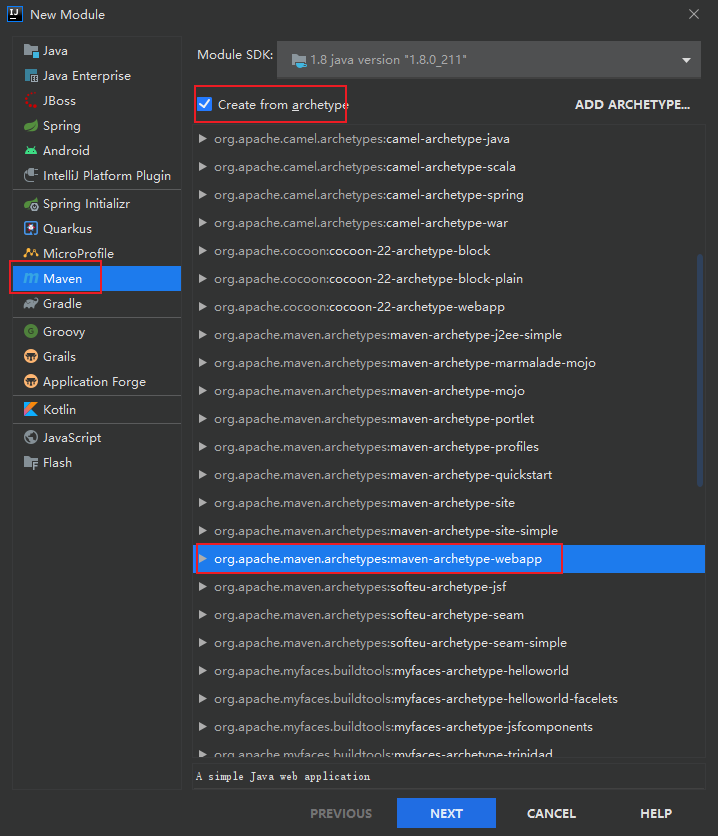
Task: Select maven-archetype-marmalade-mojo row
Action: click(449, 363)
